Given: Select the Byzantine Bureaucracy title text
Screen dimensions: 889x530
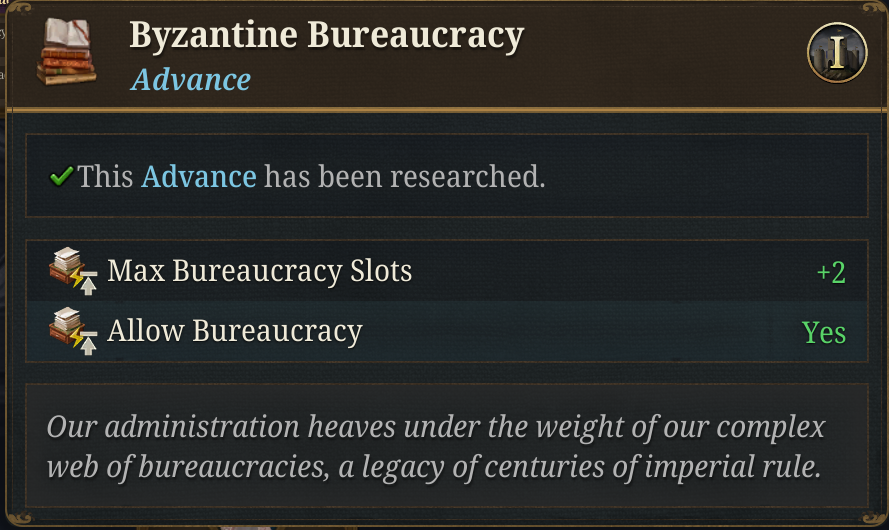Looking at the screenshot, I should [326, 36].
